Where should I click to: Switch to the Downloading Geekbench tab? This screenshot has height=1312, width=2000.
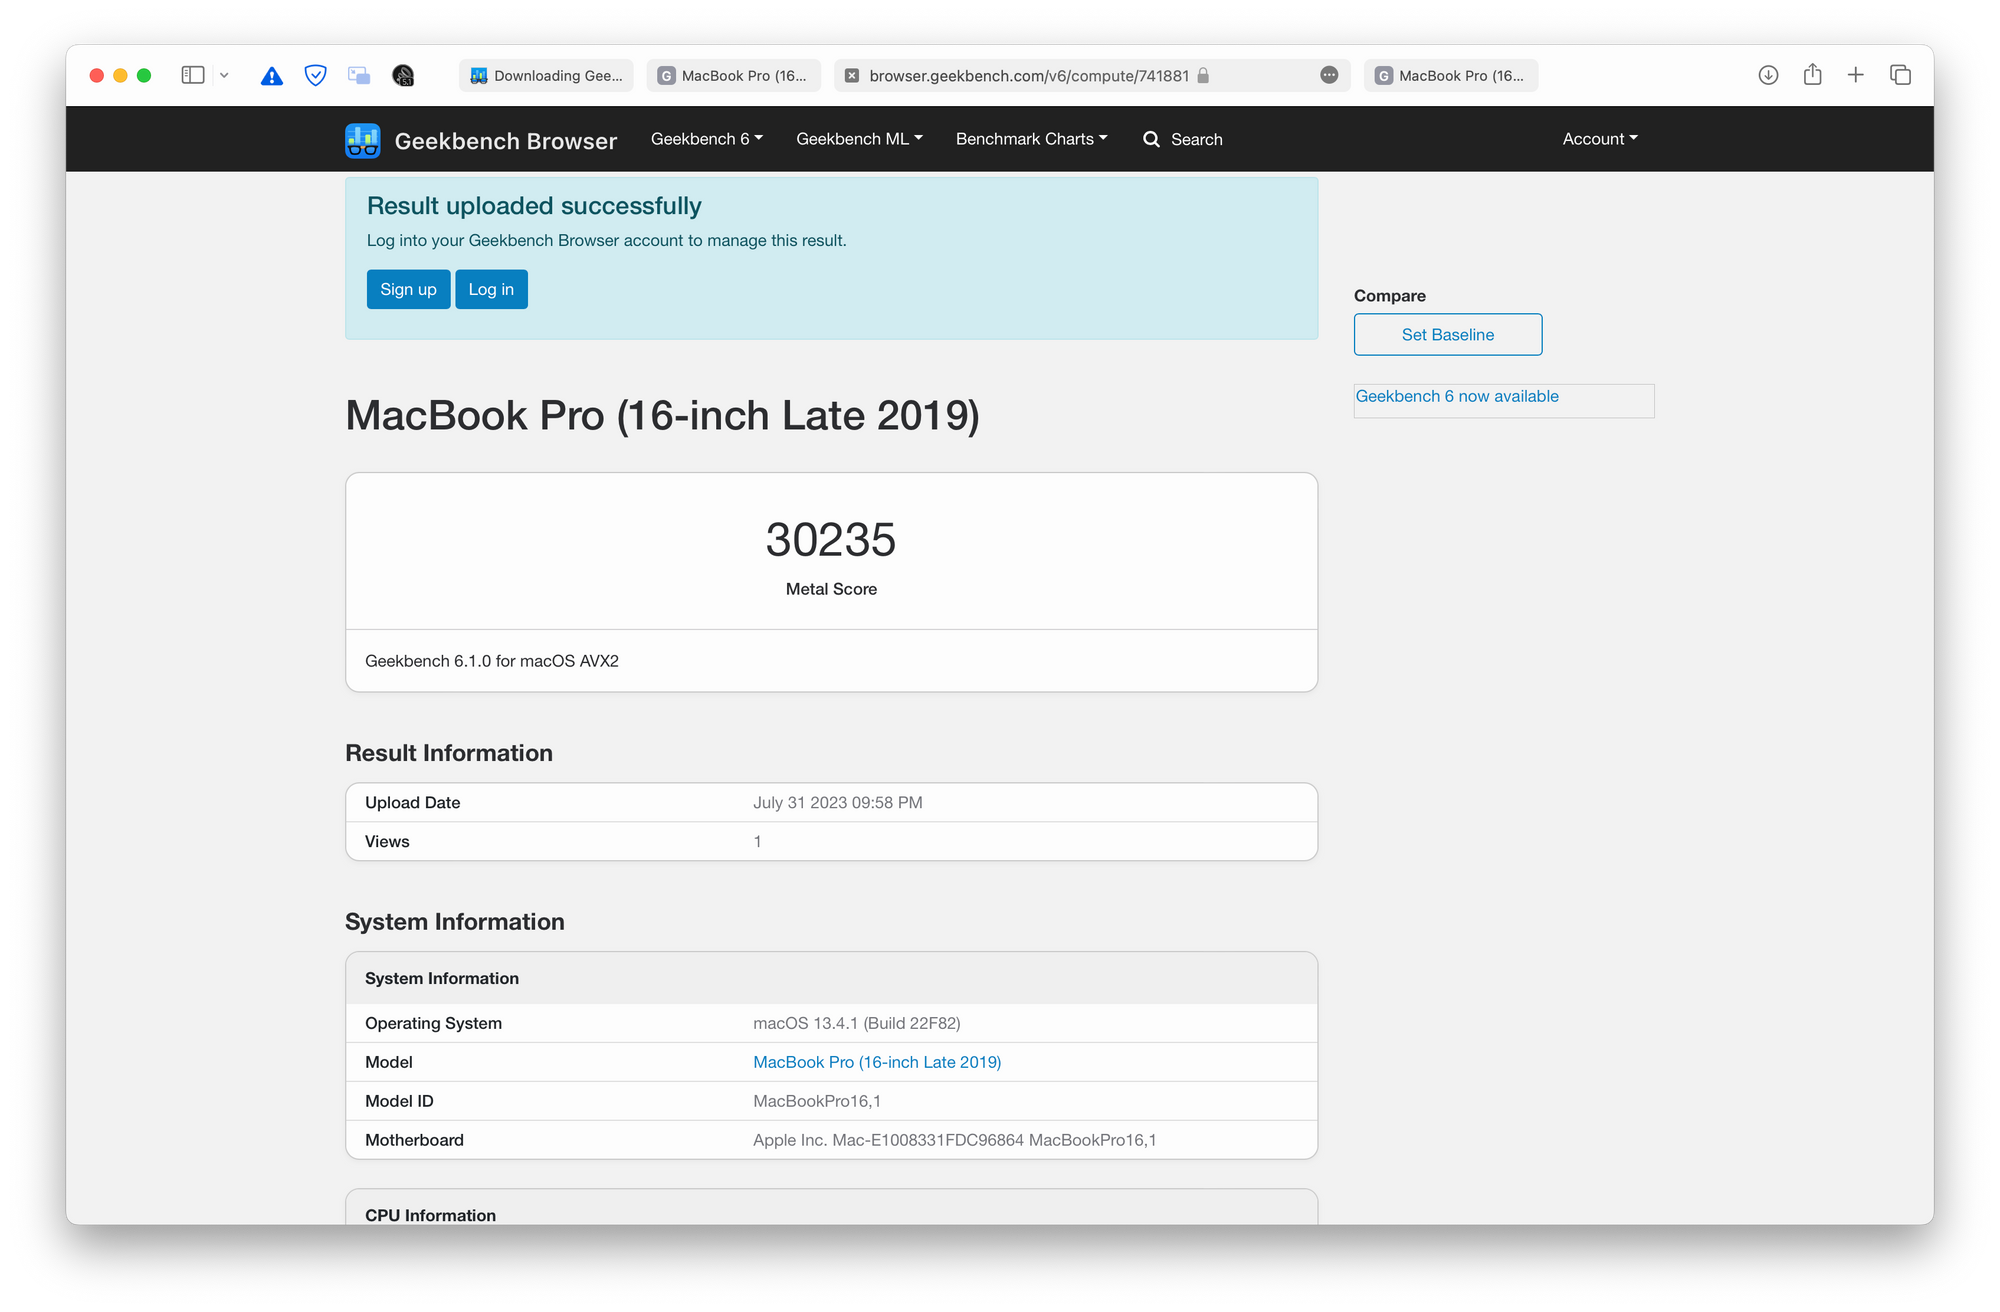pos(546,75)
